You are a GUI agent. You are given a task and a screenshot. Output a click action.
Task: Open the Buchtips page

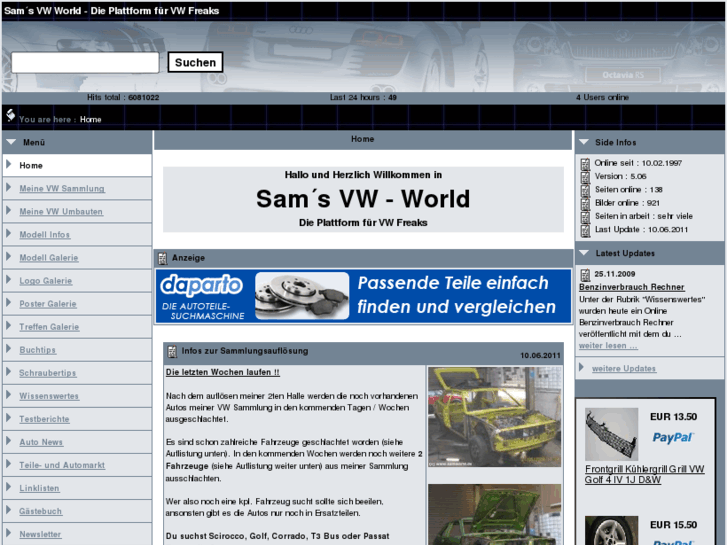pyautogui.click(x=38, y=350)
